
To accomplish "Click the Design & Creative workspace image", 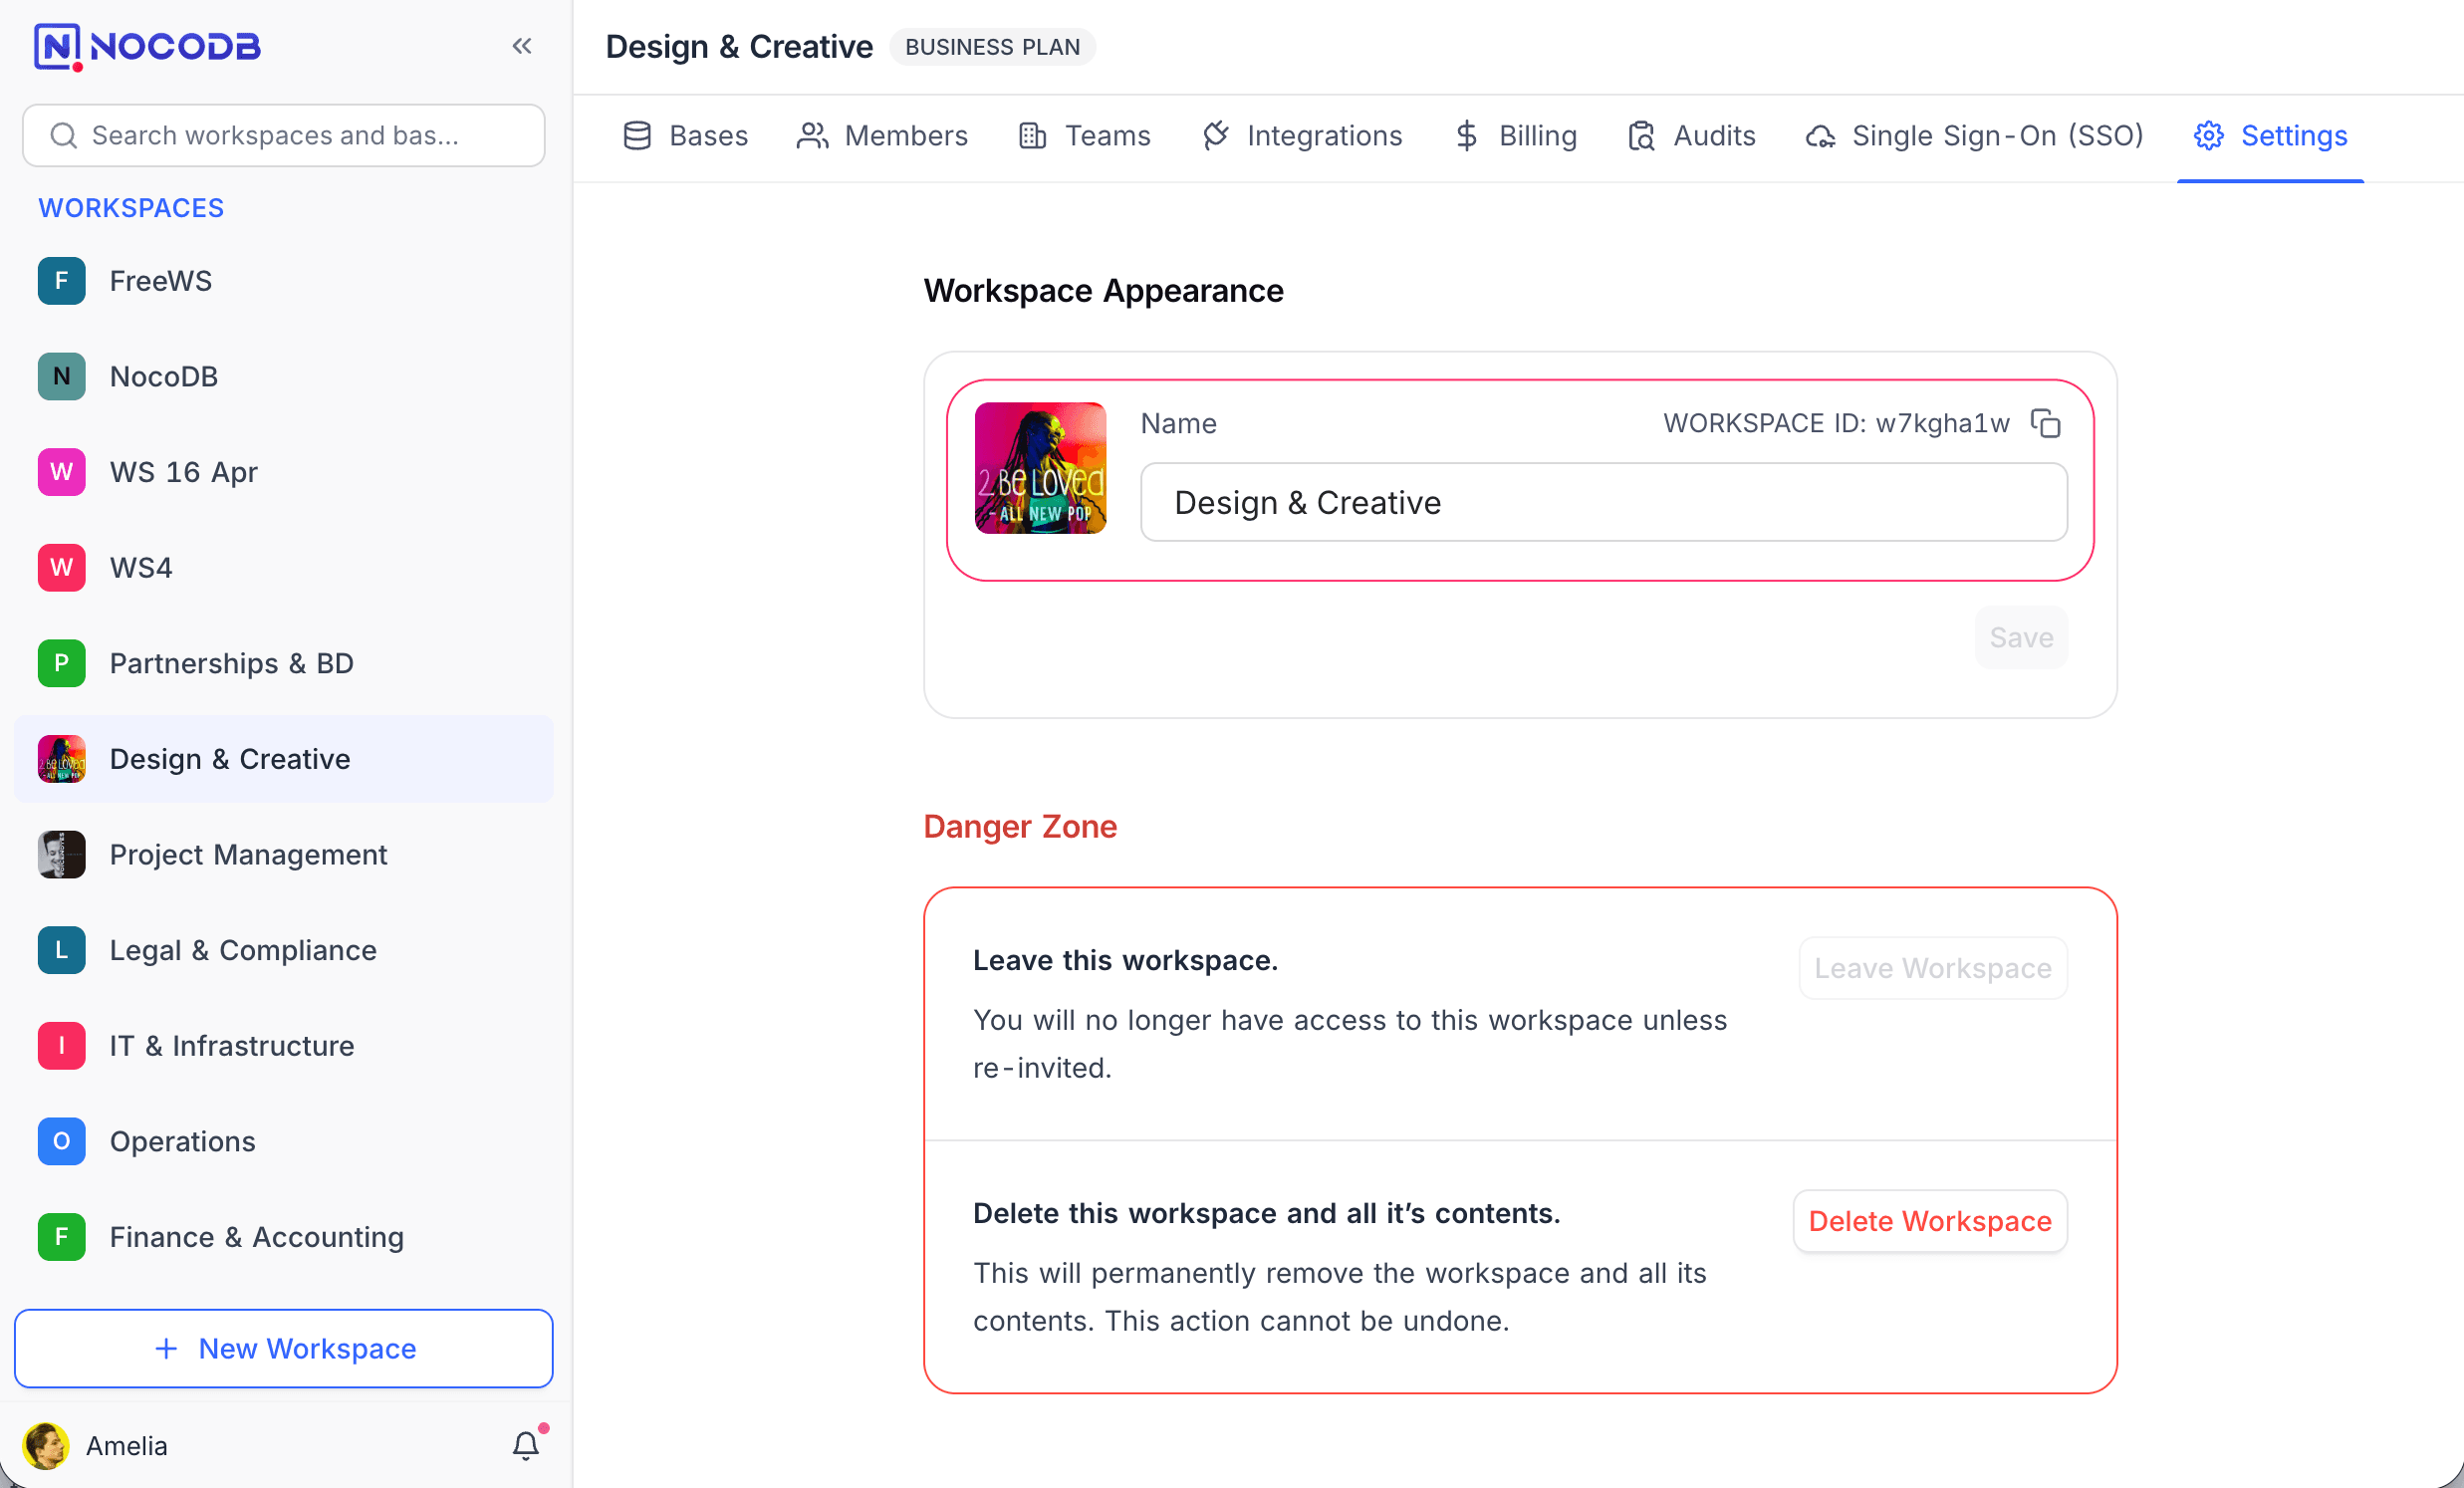I will [1040, 468].
